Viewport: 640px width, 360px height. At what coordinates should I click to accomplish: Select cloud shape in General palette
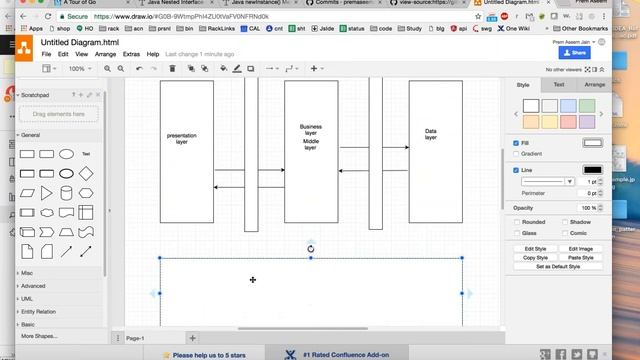click(x=47, y=213)
